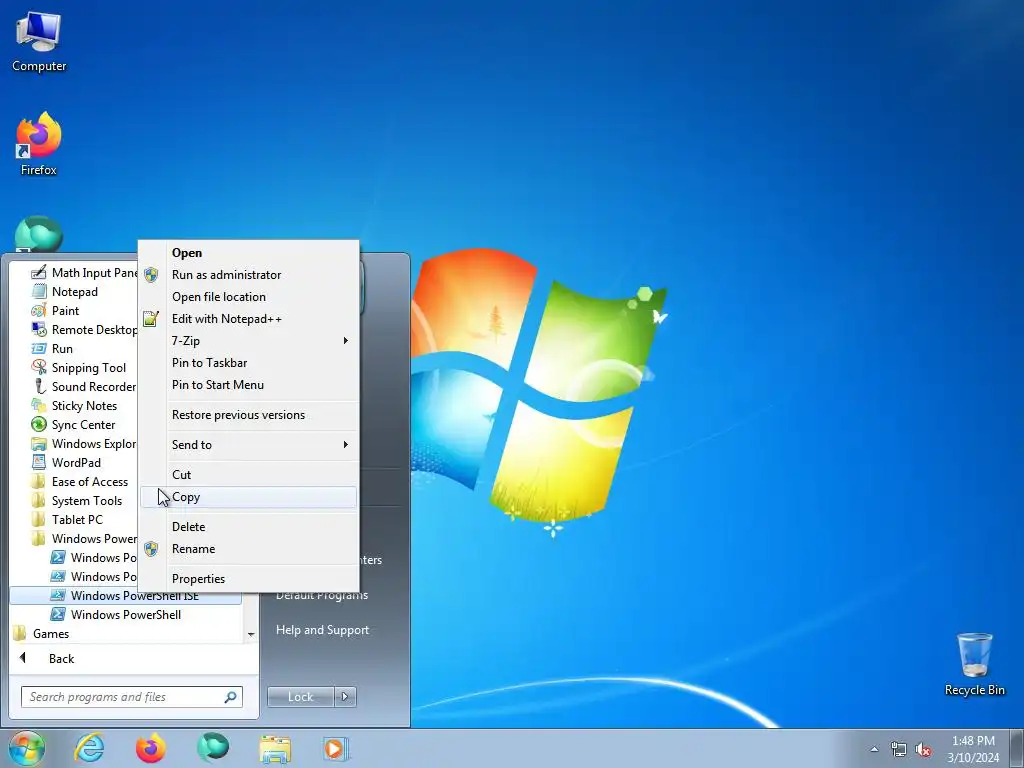1024x768 pixels.
Task: Expand the Ease of Access folder
Action: [x=83, y=481]
